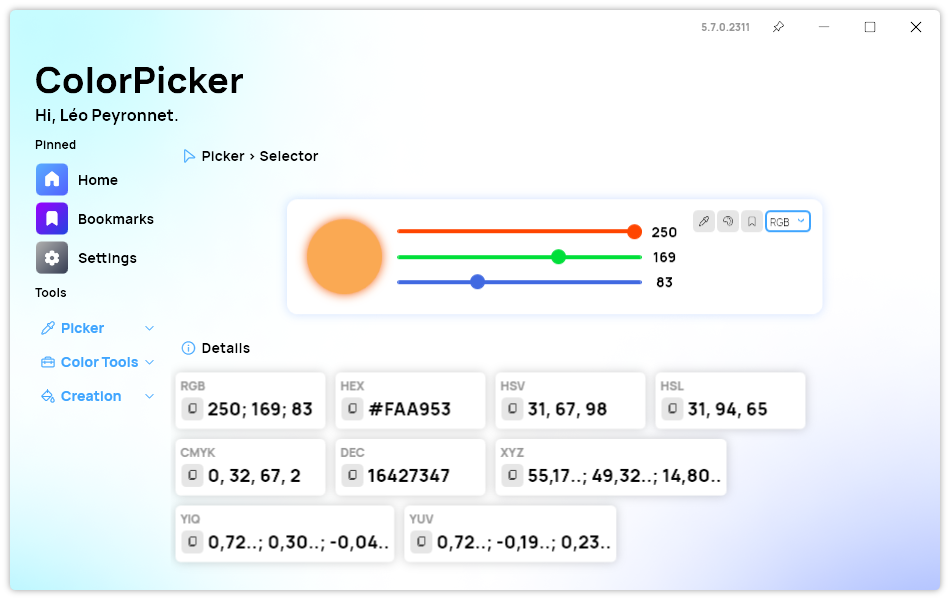Click the green channel slider handle

pos(558,257)
